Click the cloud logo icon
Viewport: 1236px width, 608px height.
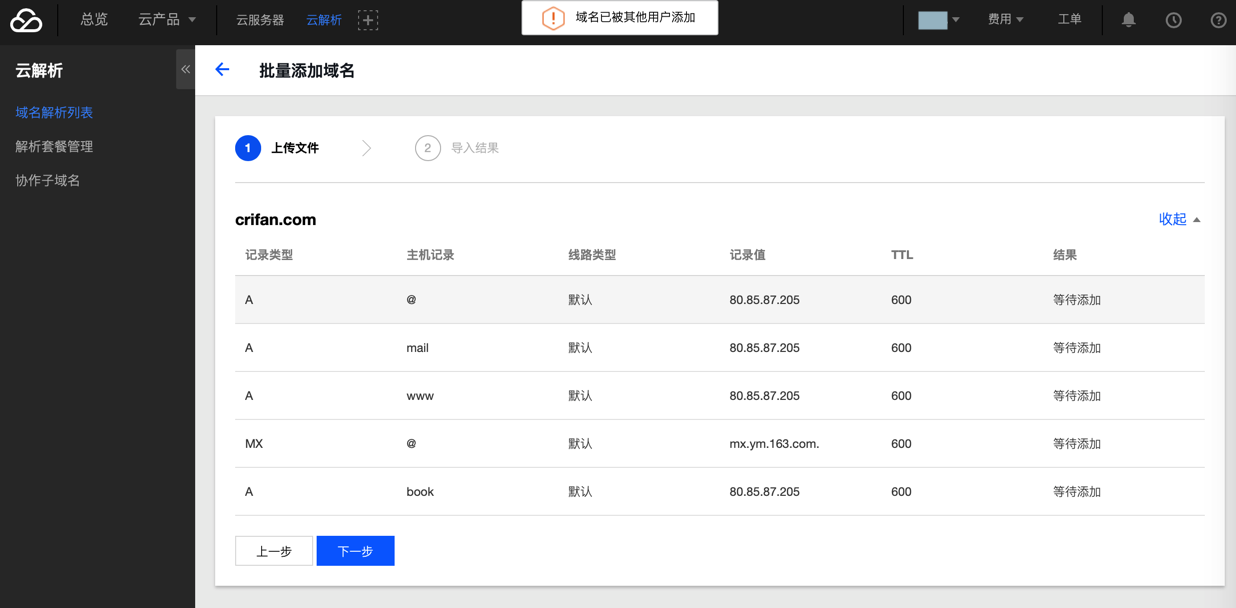(x=26, y=20)
